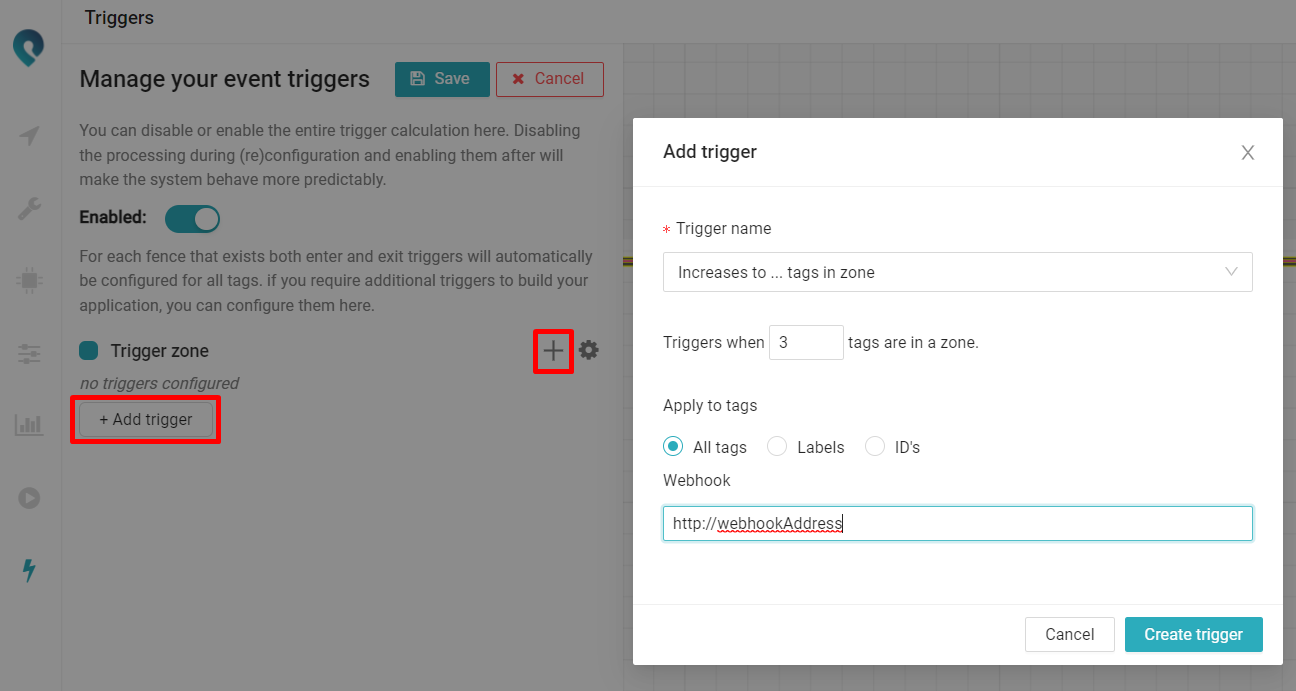Choose the ID's radio option
The width and height of the screenshot is (1296, 691).
point(875,447)
